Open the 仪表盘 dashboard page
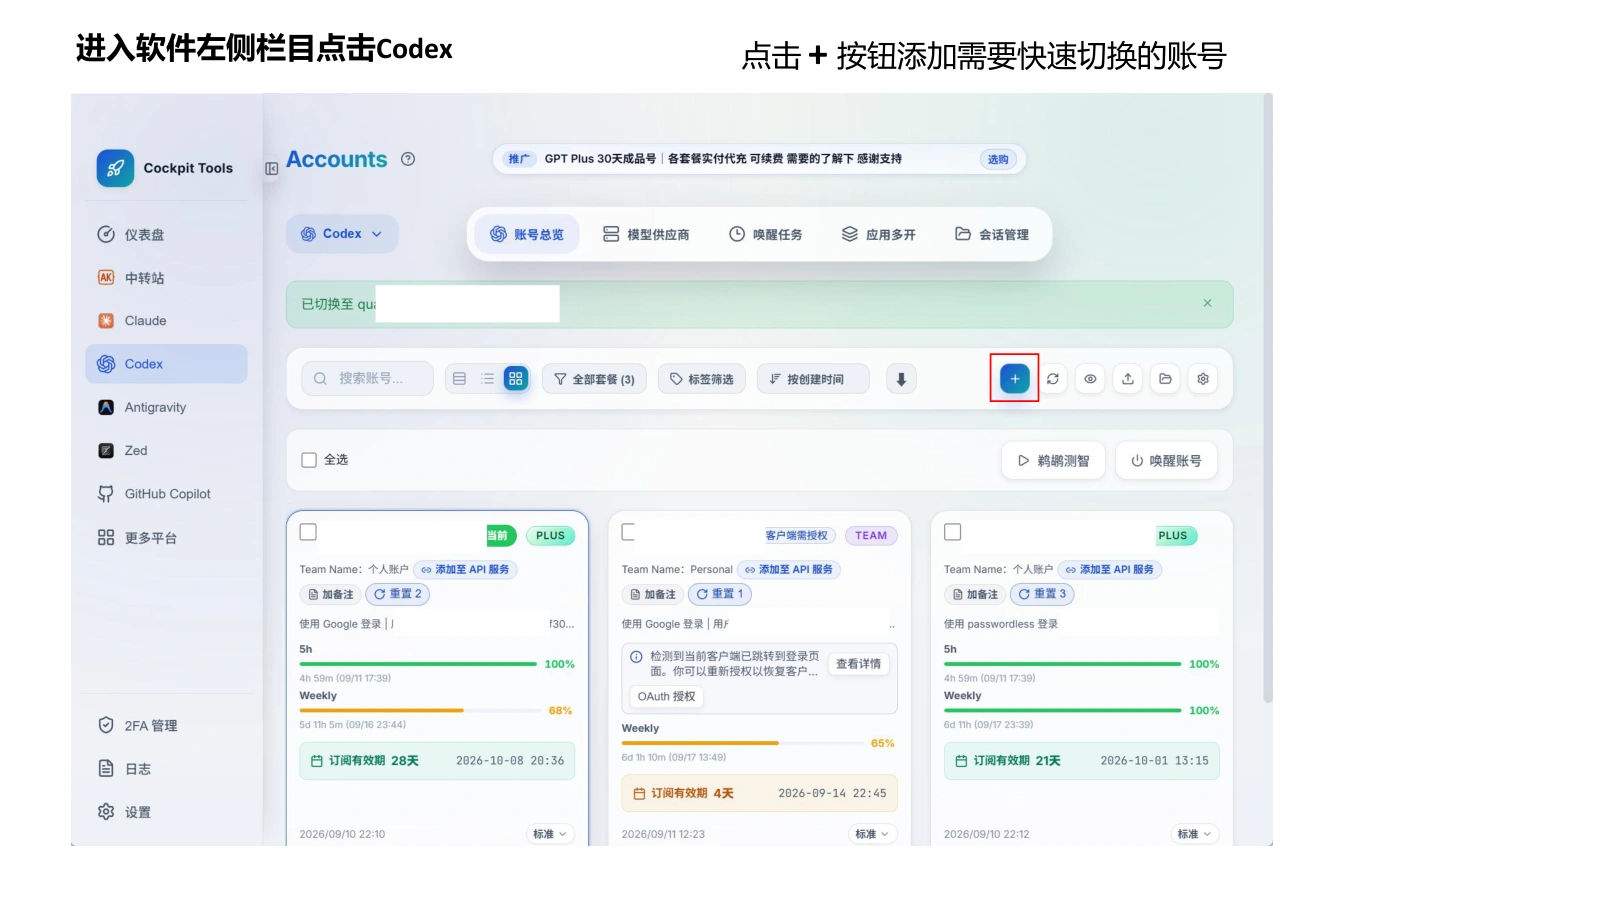This screenshot has width=1600, height=900. click(166, 235)
